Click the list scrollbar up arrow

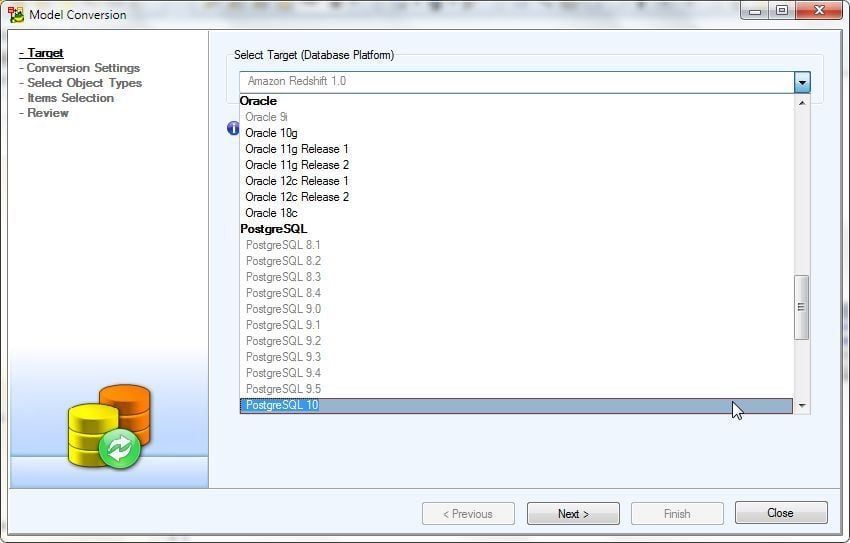pos(802,102)
